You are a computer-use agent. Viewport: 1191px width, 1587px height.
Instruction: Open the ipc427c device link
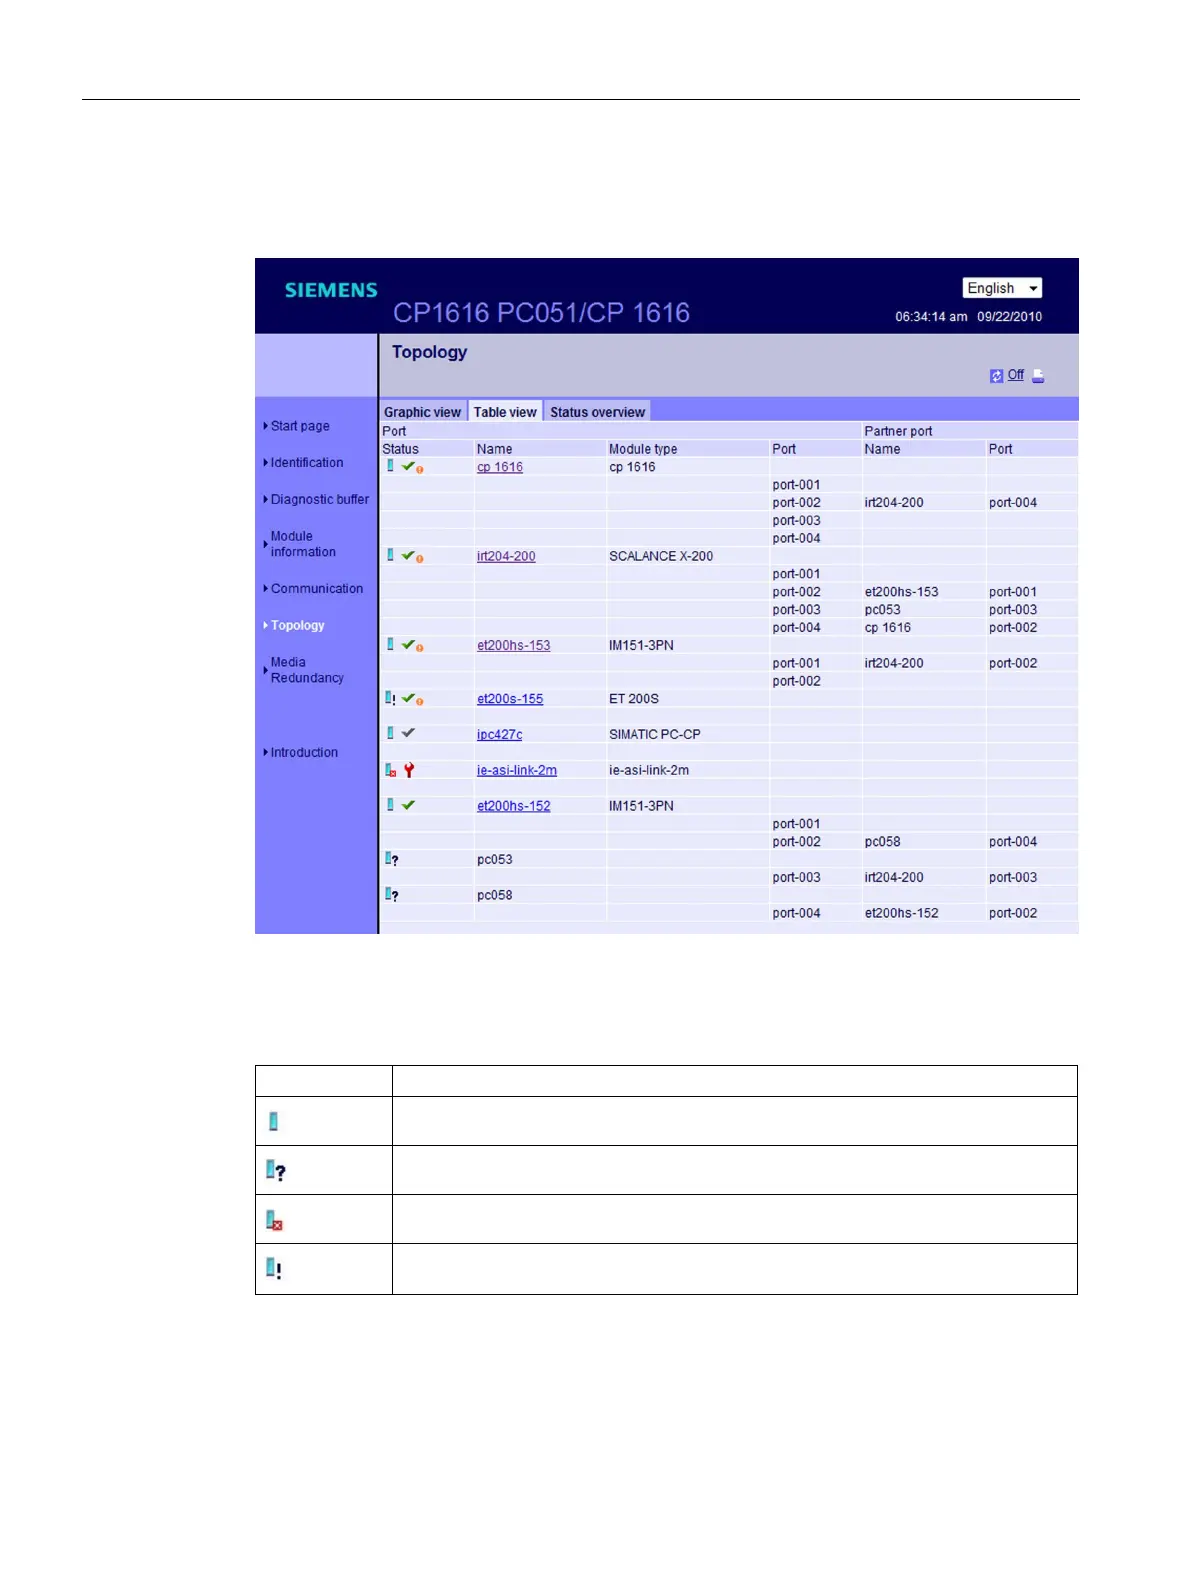500,735
